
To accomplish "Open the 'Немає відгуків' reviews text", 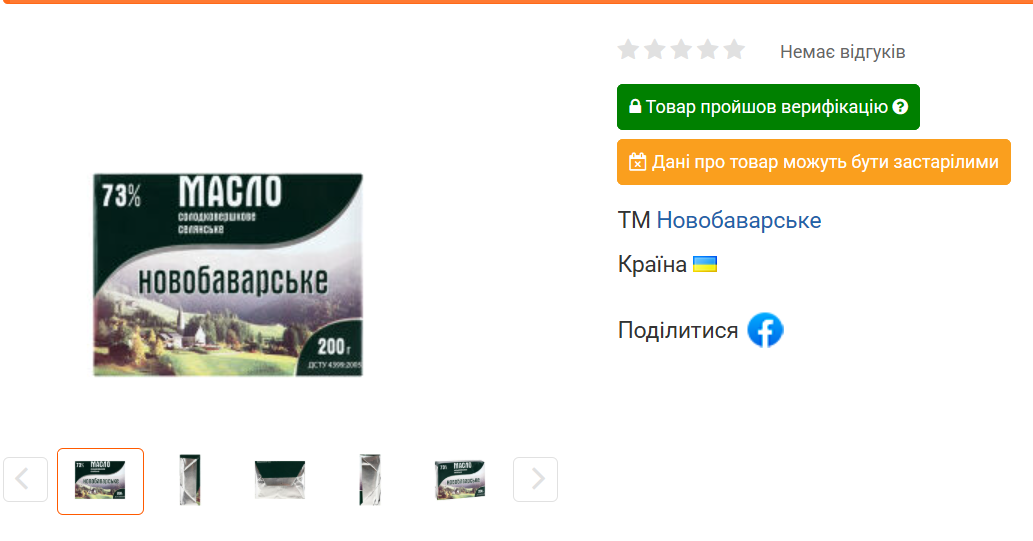I will pyautogui.click(x=843, y=51).
